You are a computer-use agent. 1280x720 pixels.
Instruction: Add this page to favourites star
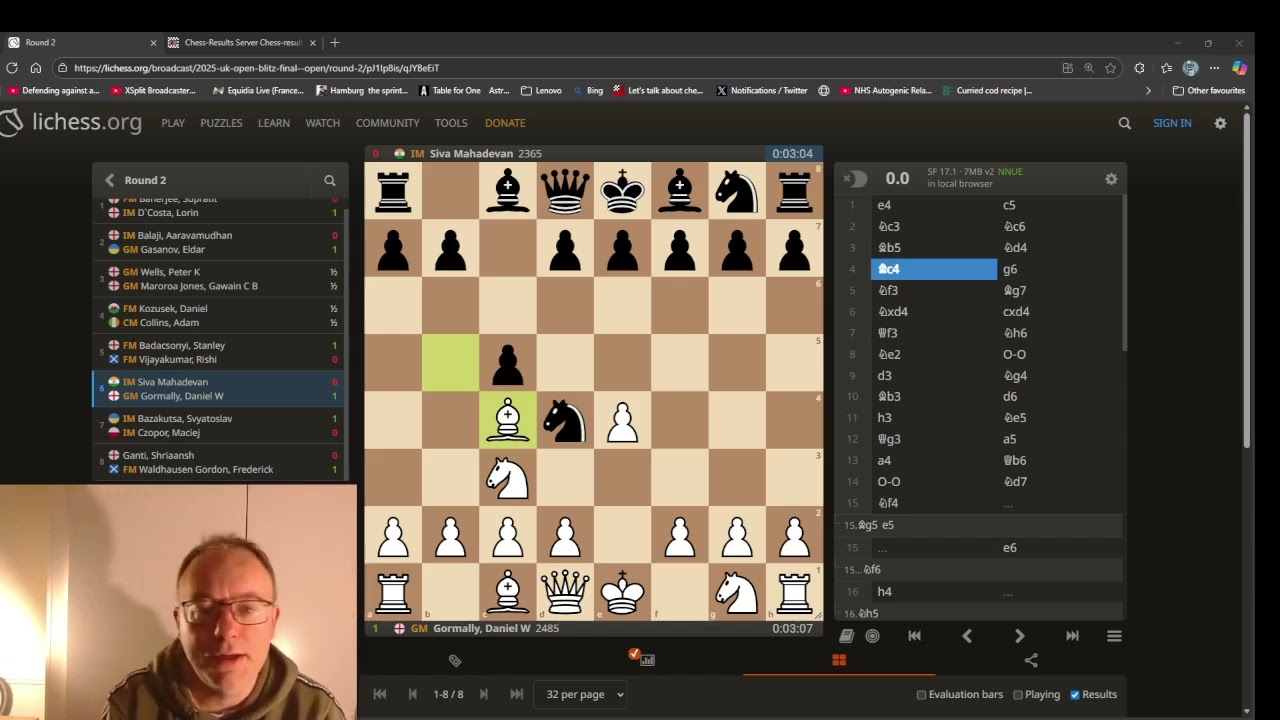(x=1110, y=68)
